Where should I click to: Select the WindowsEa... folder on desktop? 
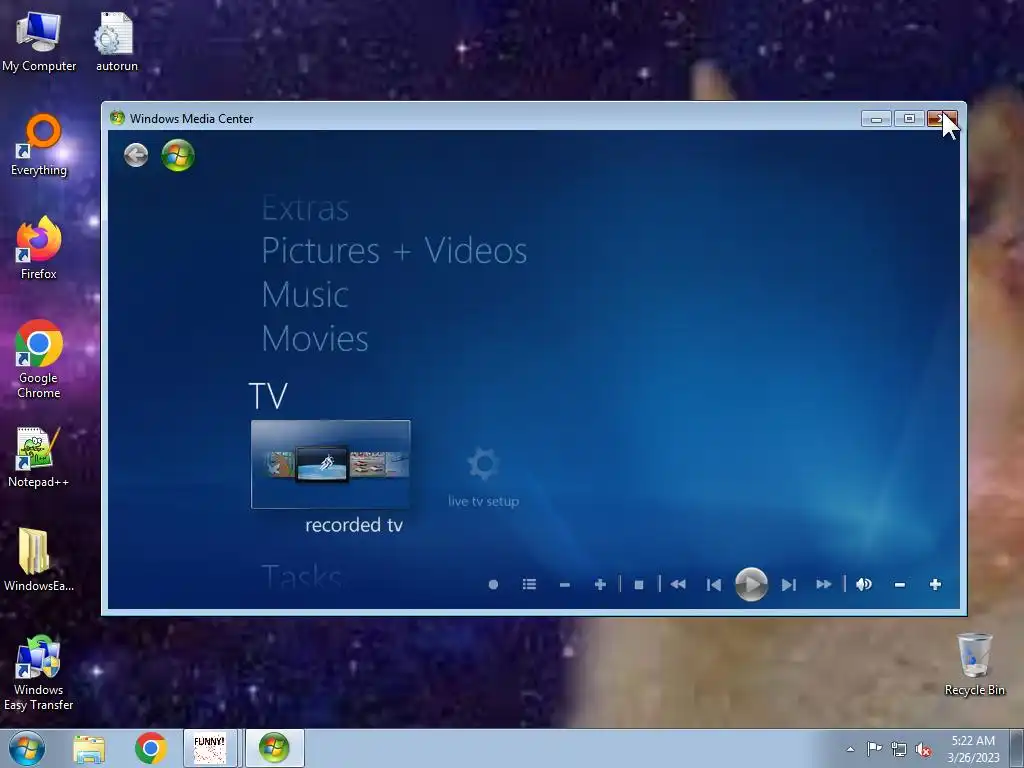click(39, 560)
